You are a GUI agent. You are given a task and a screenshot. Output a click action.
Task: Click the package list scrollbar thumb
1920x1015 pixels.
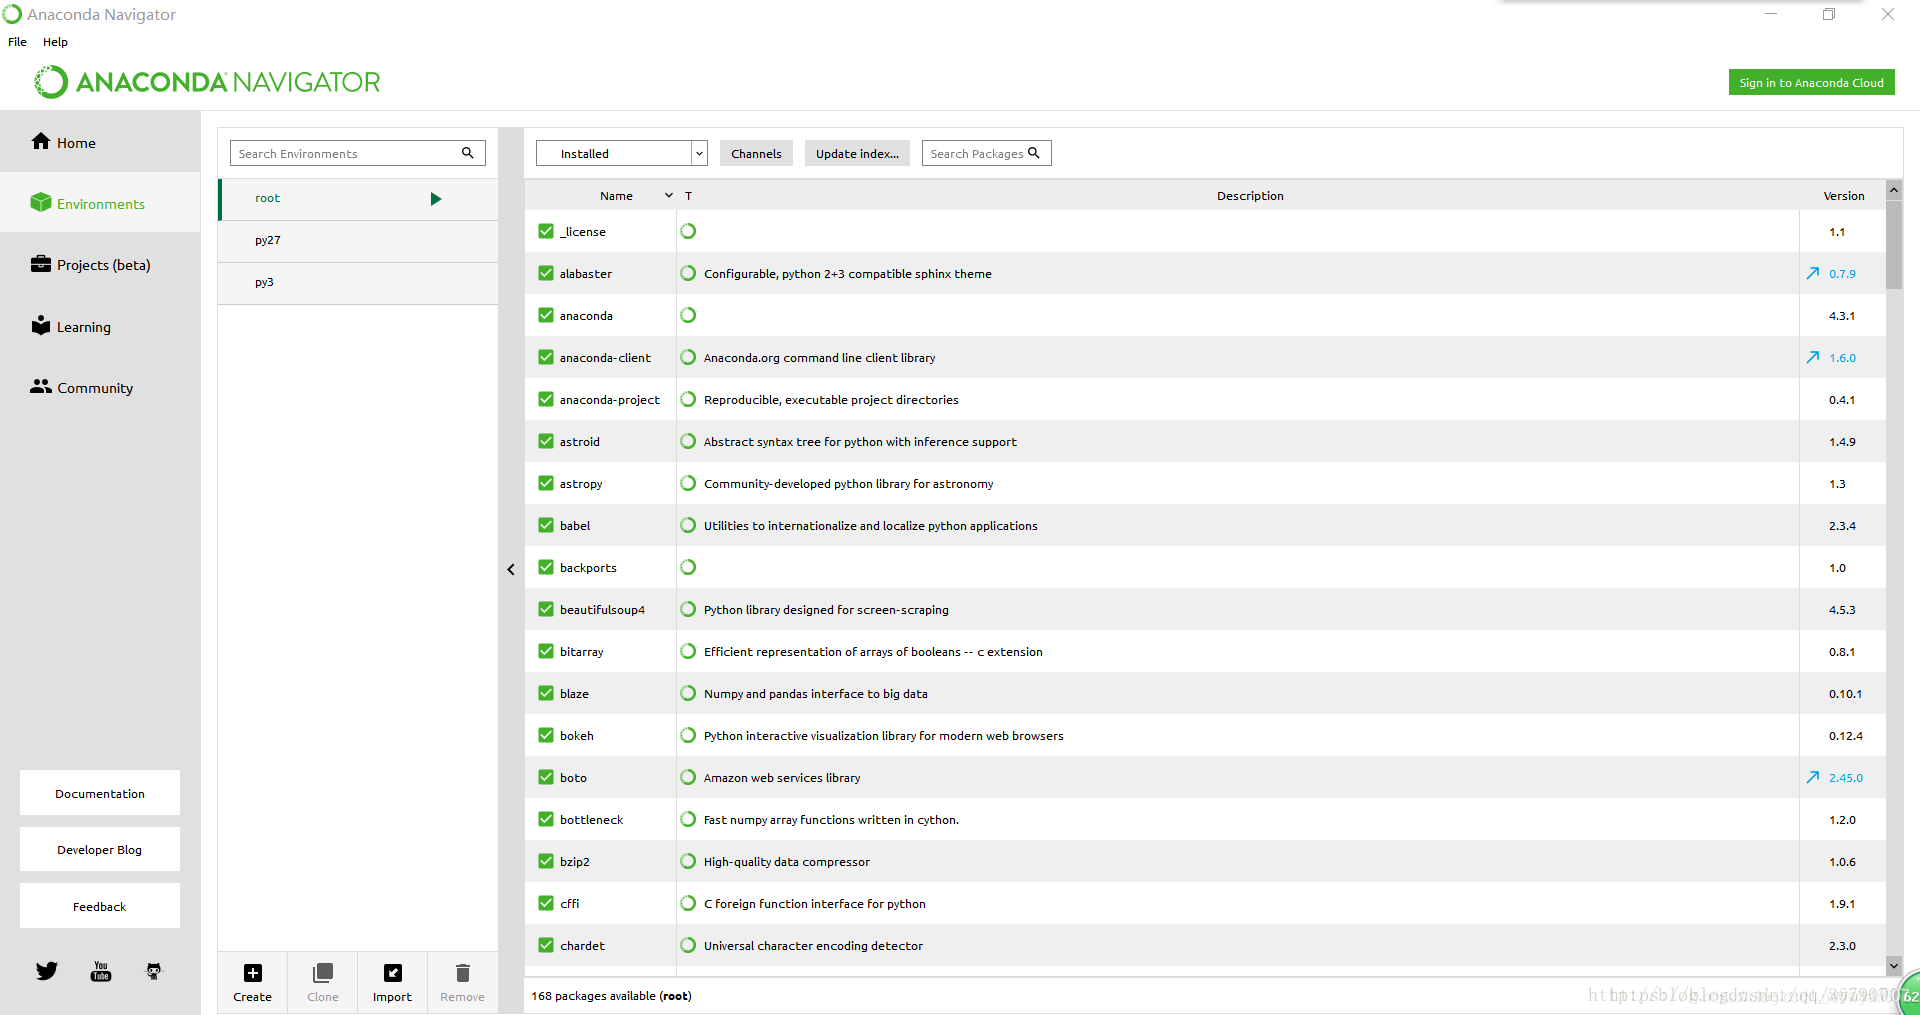tap(1894, 245)
